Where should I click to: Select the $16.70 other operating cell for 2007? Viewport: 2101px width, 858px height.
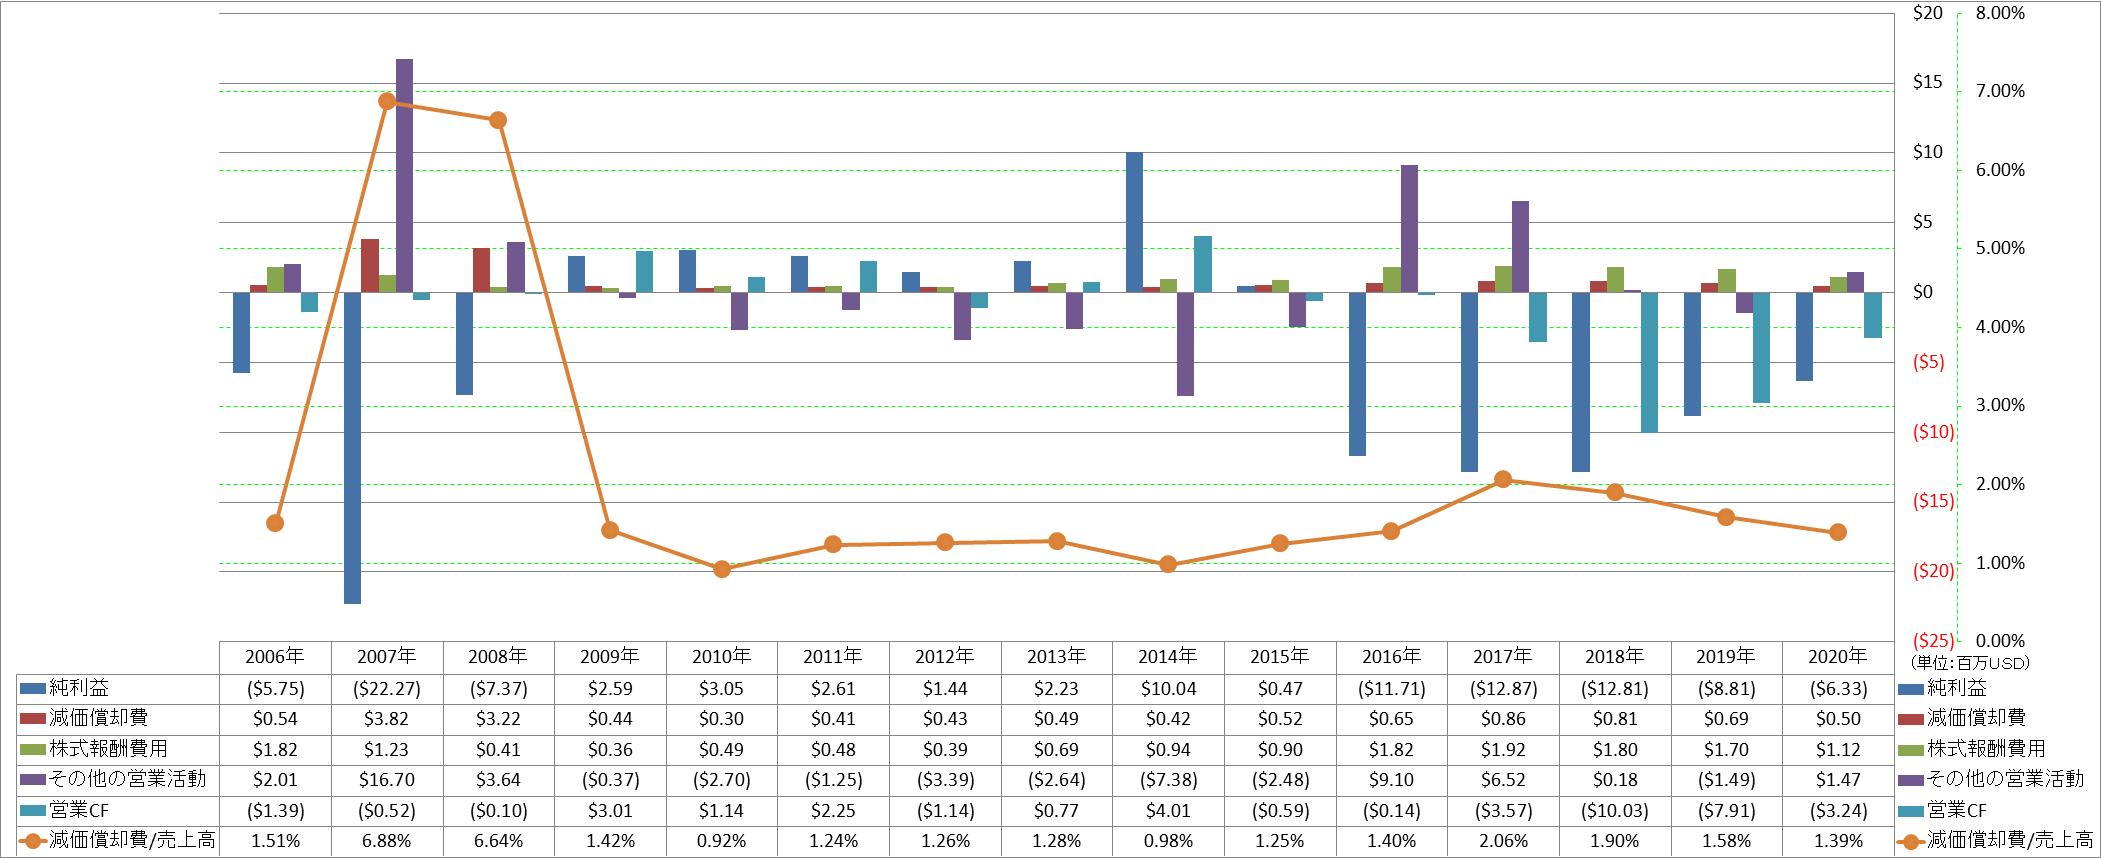[387, 780]
